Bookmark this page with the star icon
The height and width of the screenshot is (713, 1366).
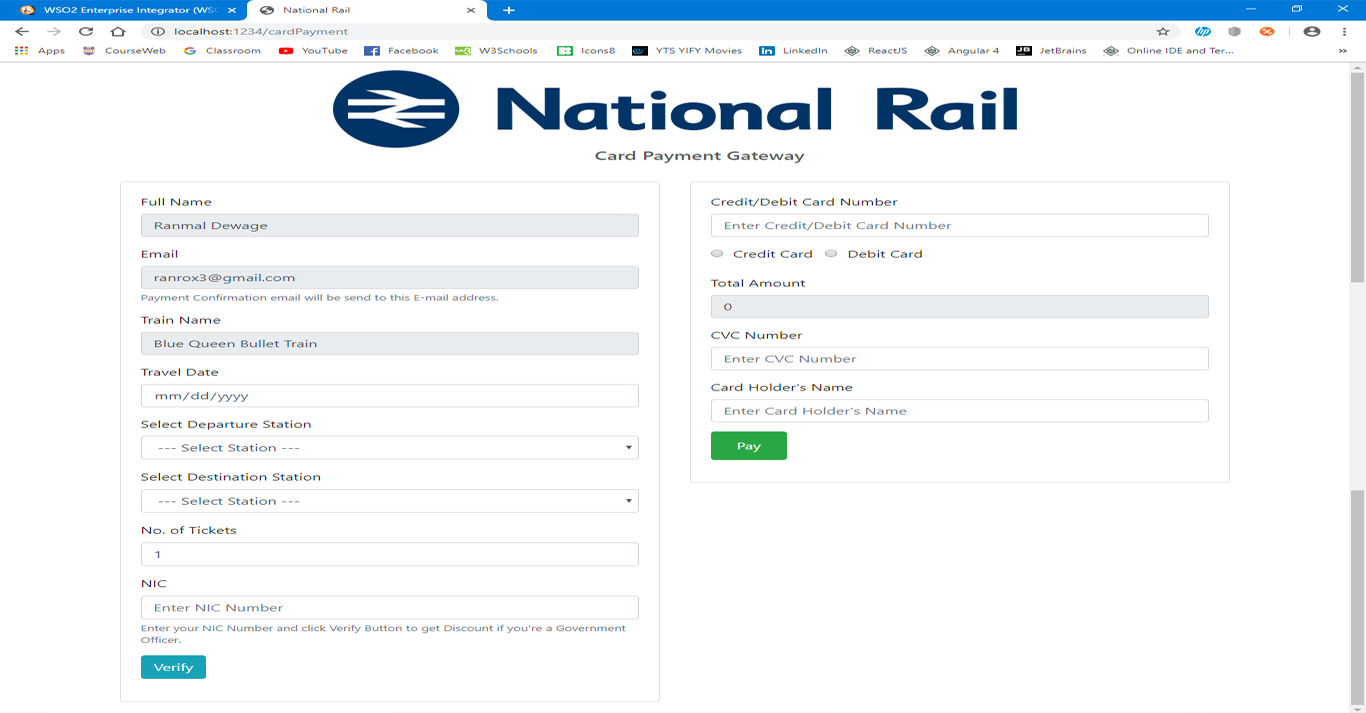click(x=1163, y=31)
